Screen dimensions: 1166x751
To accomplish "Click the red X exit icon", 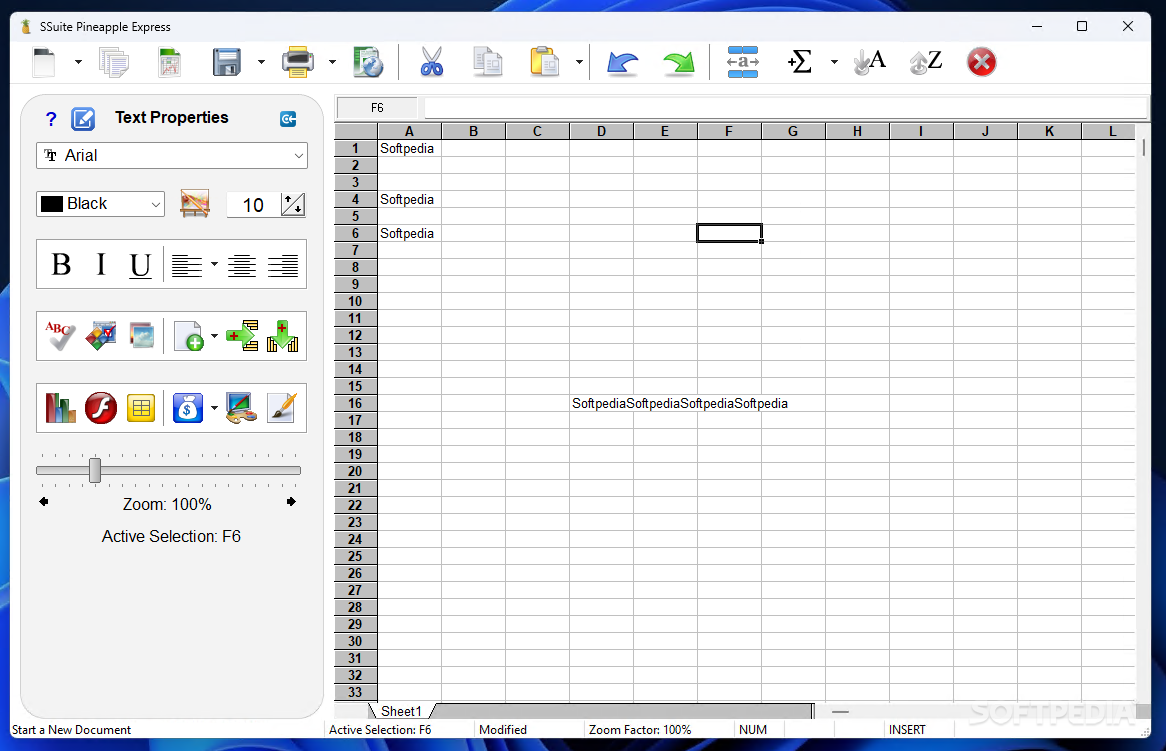I will pyautogui.click(x=982, y=62).
